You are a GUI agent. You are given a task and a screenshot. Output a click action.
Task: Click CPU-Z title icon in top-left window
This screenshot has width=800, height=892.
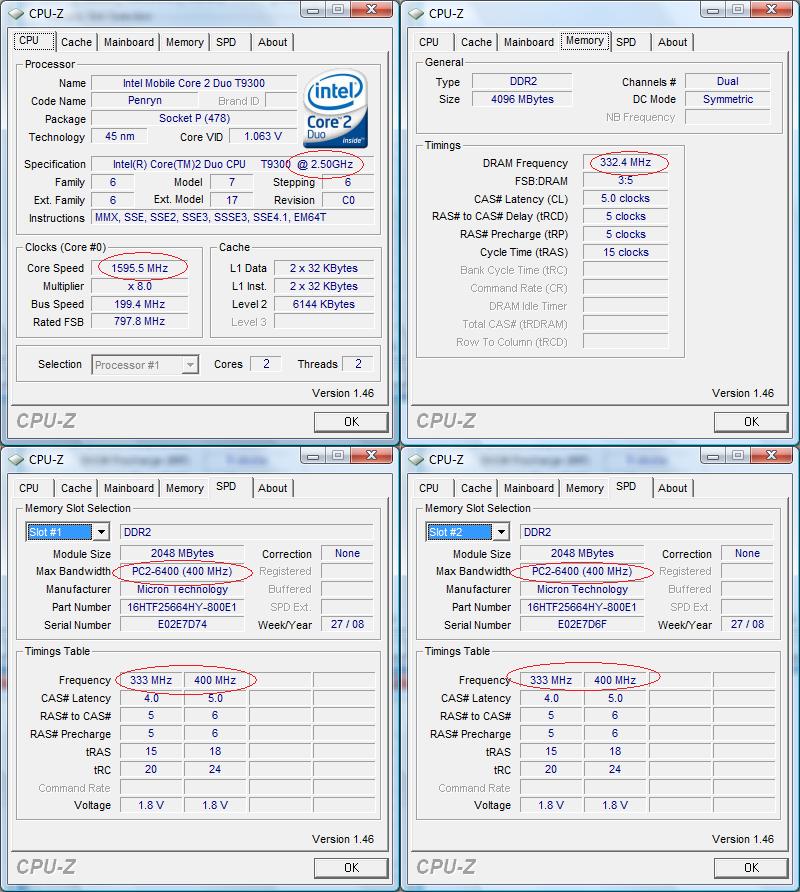tap(16, 14)
